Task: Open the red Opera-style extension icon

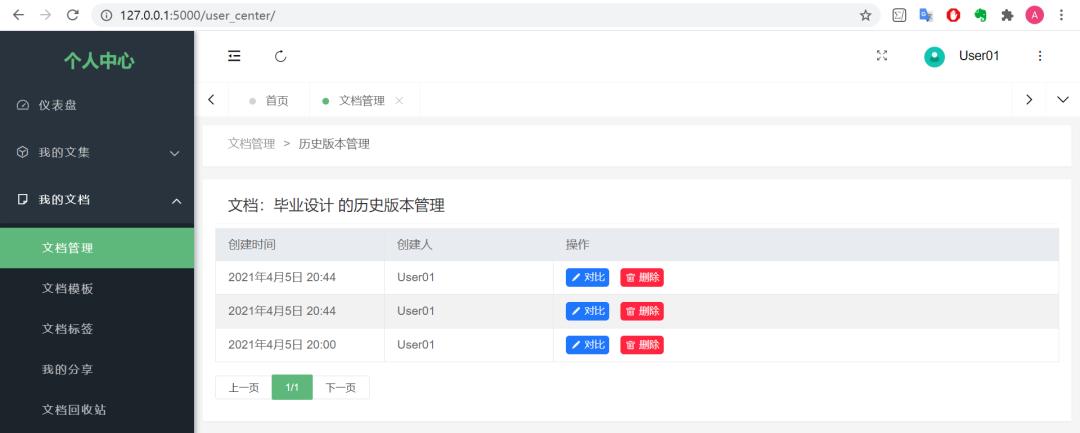Action: coord(953,15)
